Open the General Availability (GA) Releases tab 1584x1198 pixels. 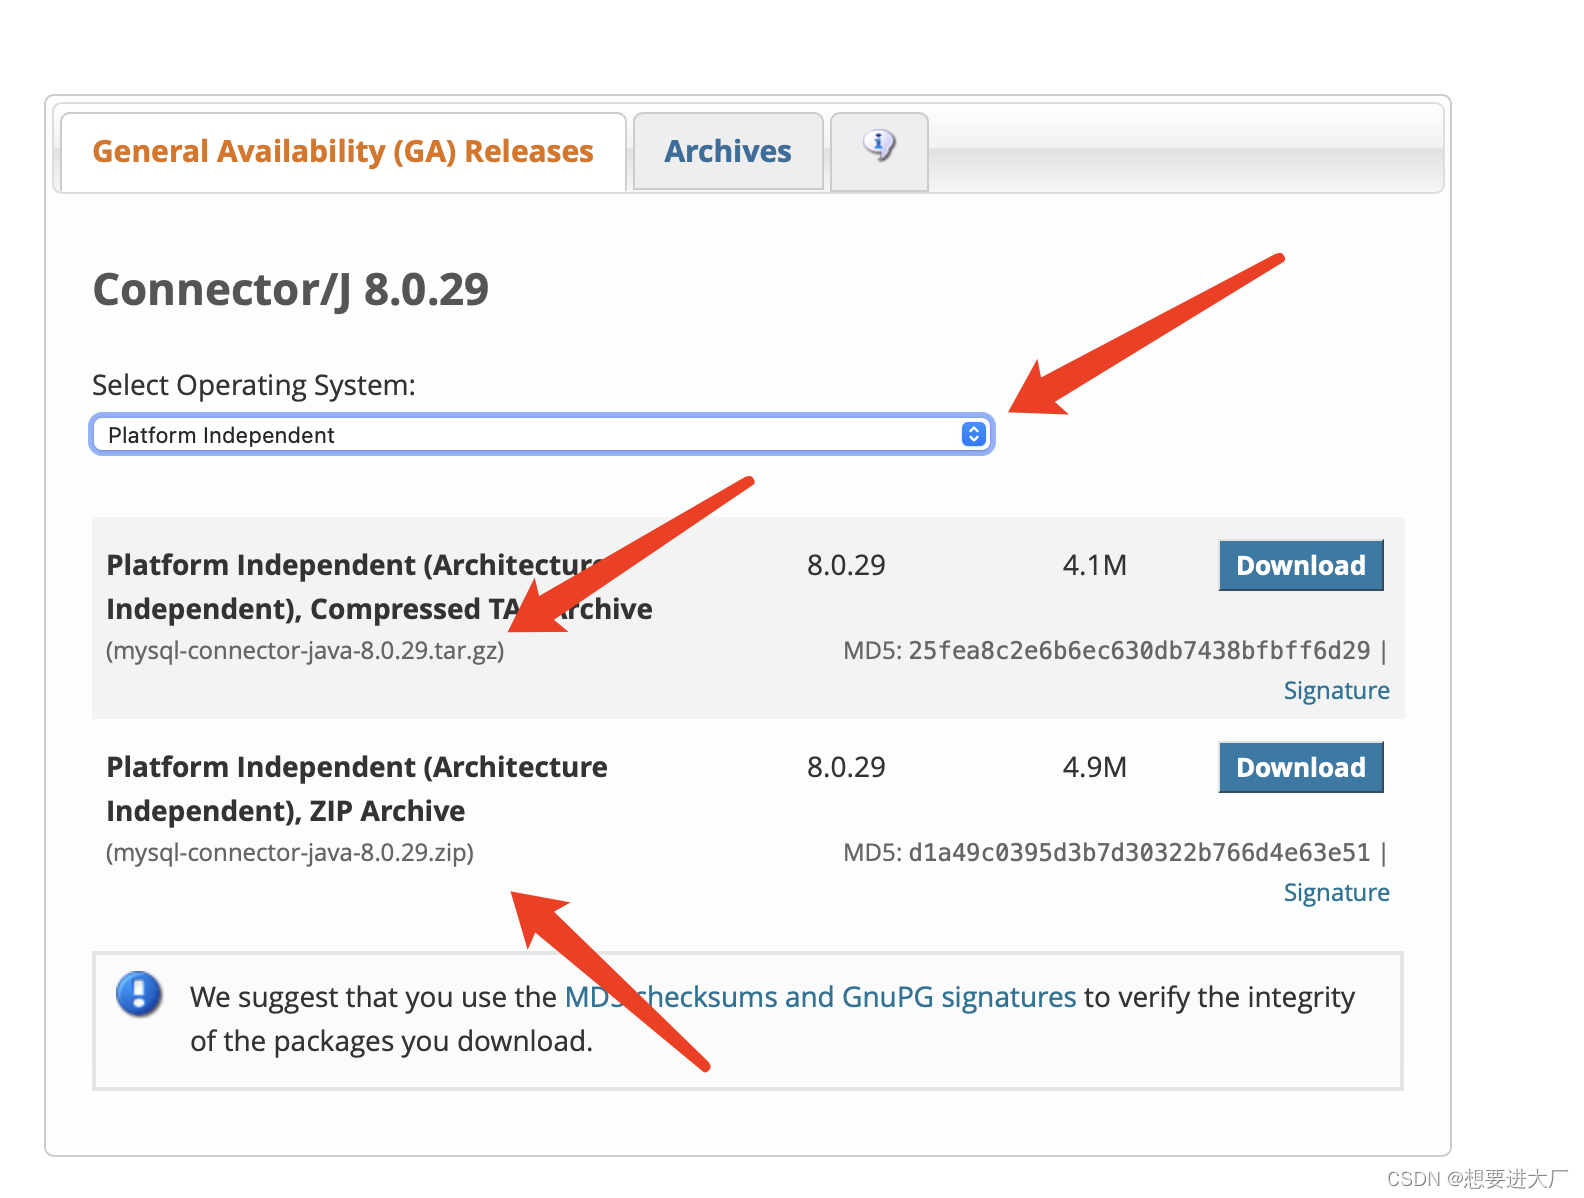pyautogui.click(x=343, y=151)
